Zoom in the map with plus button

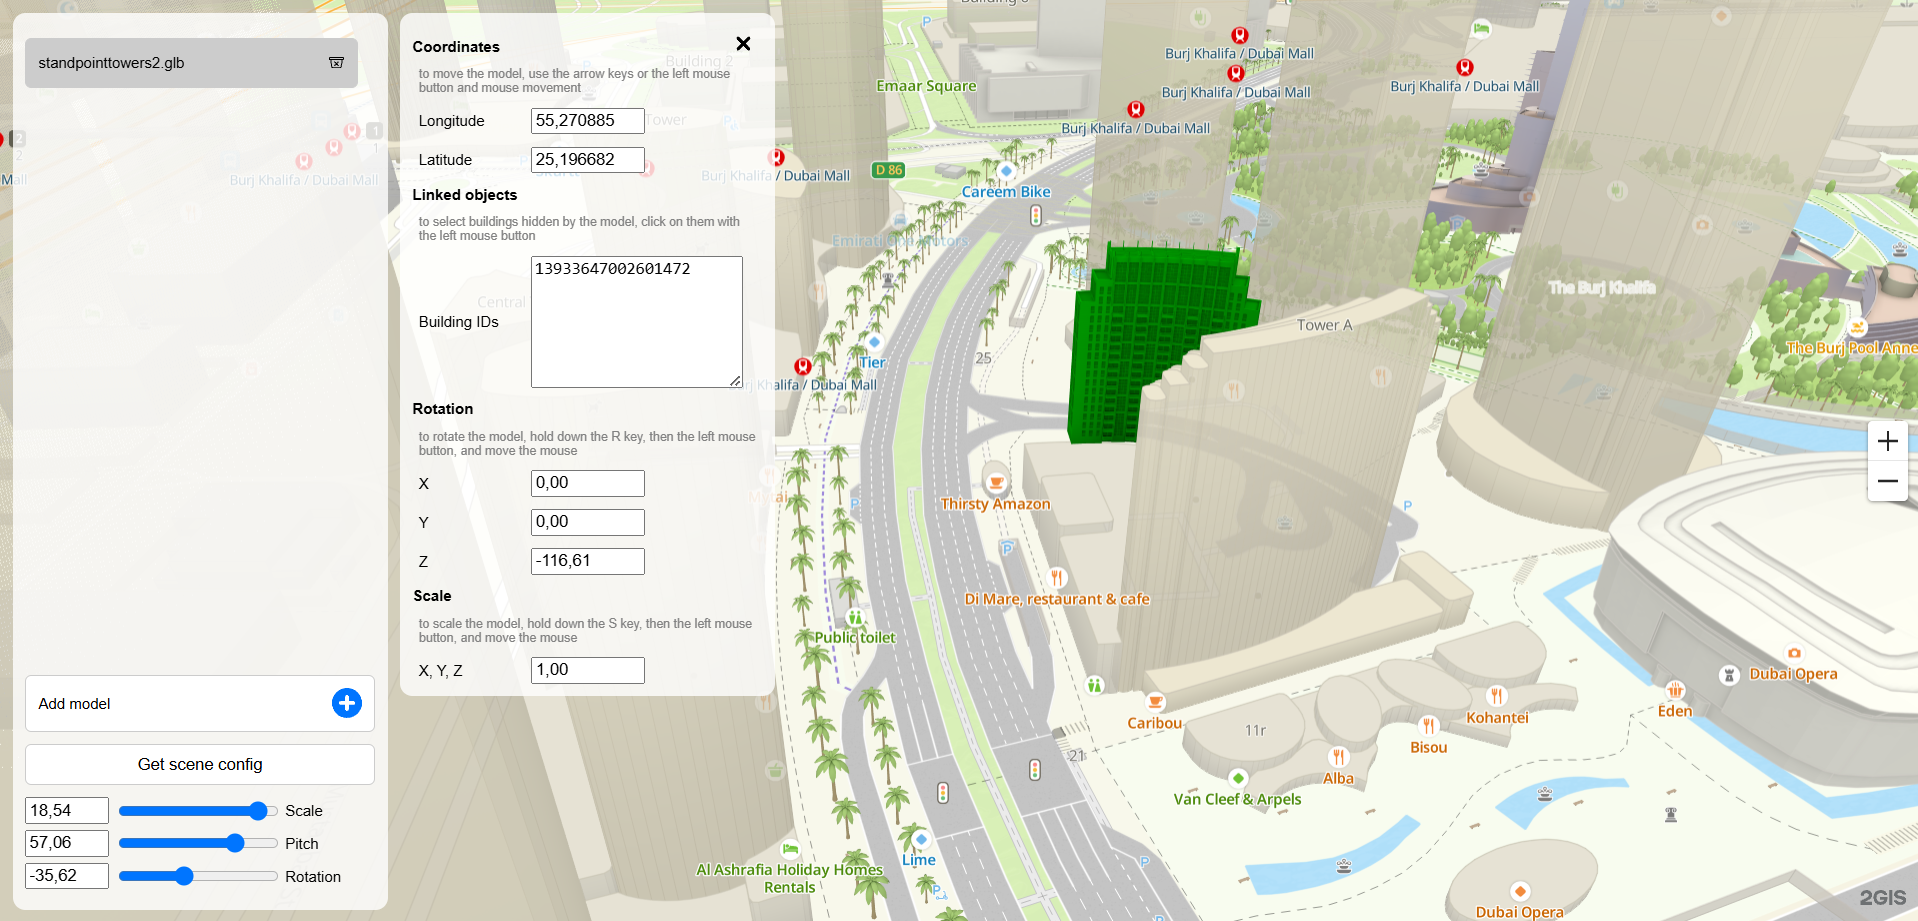1887,441
